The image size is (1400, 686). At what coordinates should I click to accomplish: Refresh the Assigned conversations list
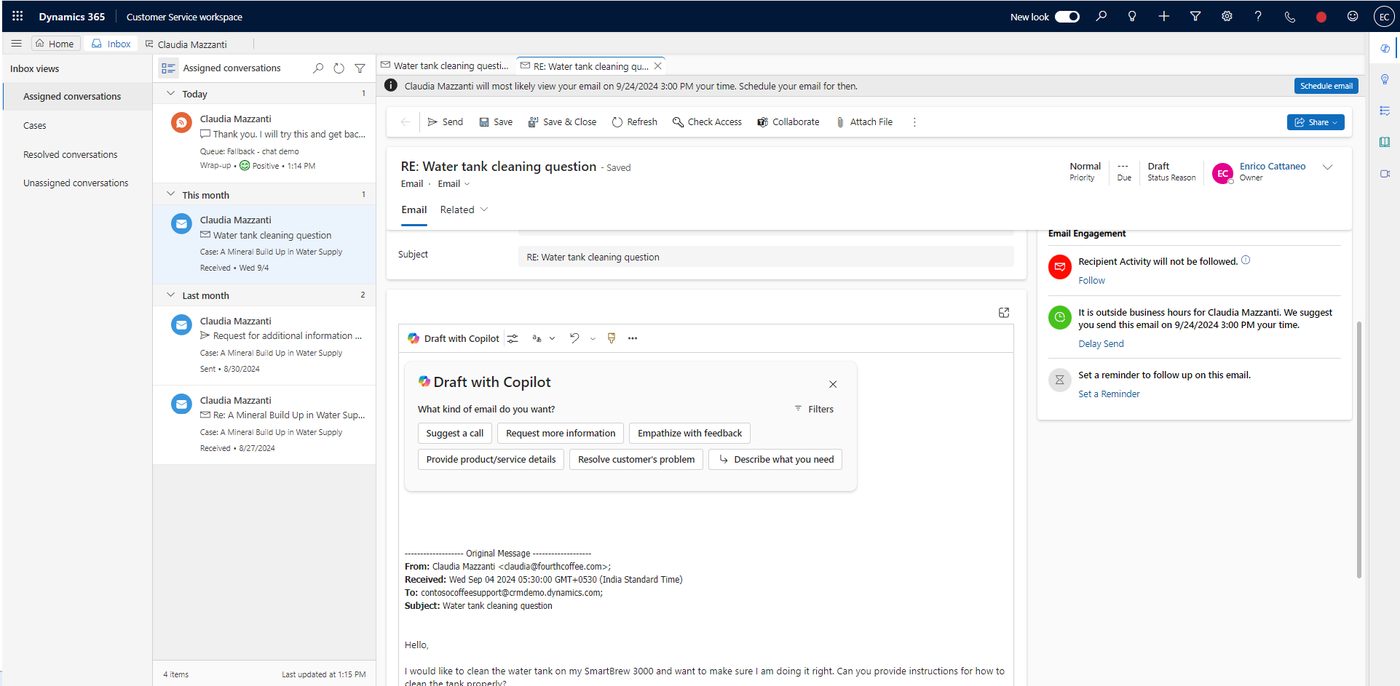[x=339, y=68]
